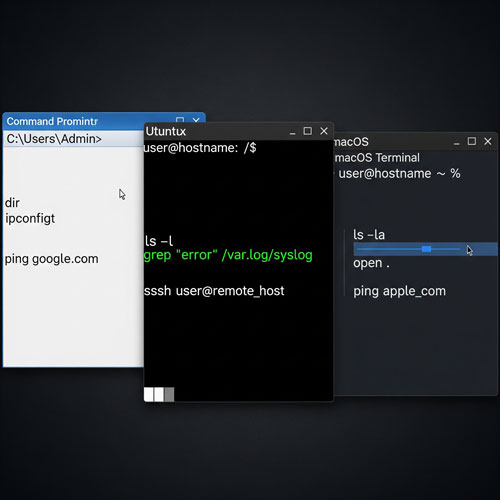Click the macOS window title
Viewport: 500px width, 500px height.
352,142
